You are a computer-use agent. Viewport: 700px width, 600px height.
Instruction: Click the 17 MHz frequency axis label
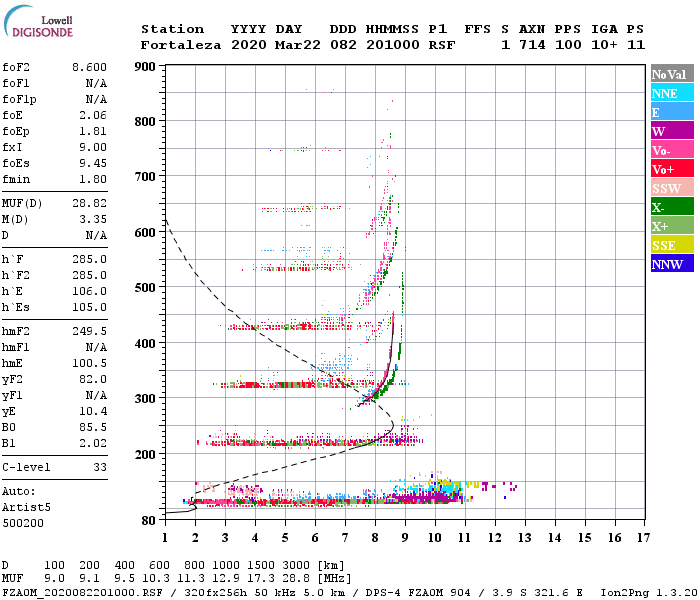tap(643, 538)
